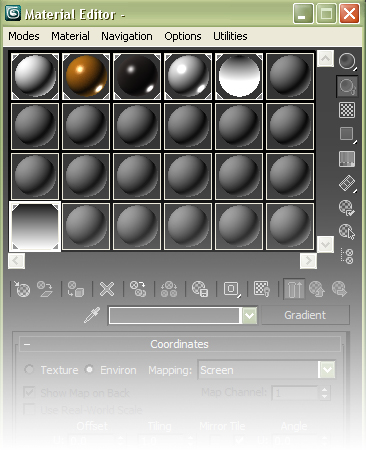This screenshot has width=366, height=450.
Task: Click the Video Color Check icon
Action: [347, 159]
